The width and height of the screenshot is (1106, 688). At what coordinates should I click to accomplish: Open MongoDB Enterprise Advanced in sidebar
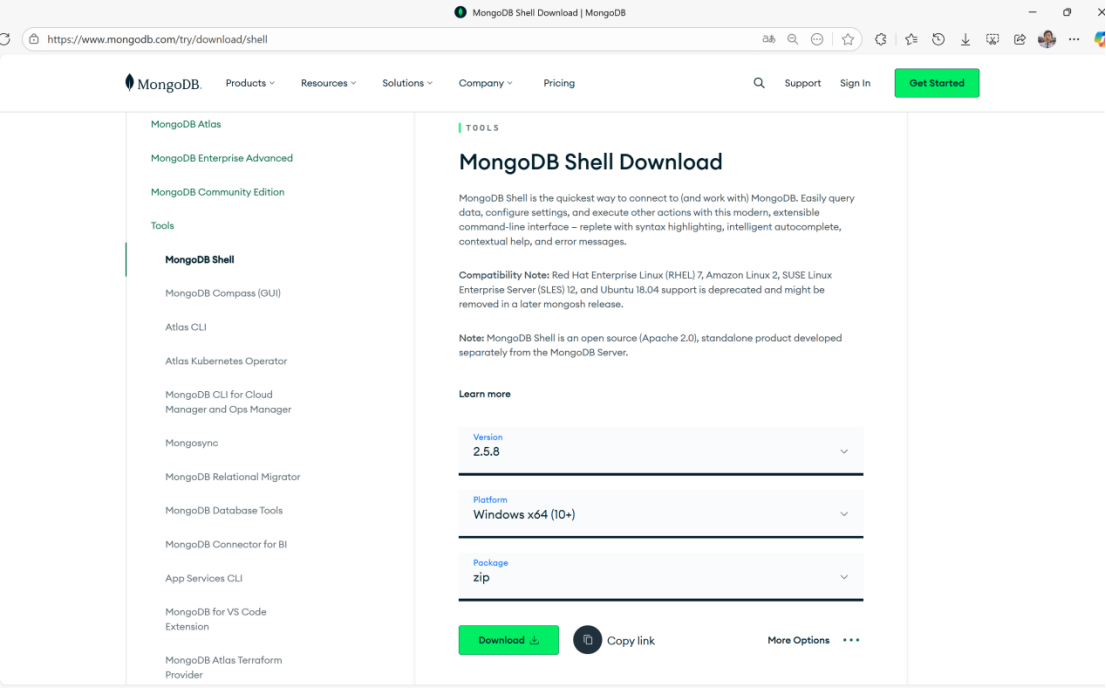pos(221,158)
